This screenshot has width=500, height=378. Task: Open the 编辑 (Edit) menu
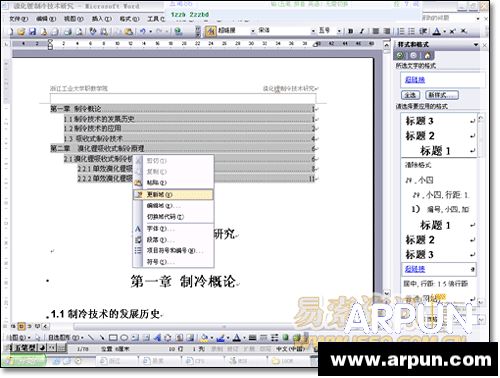point(46,19)
